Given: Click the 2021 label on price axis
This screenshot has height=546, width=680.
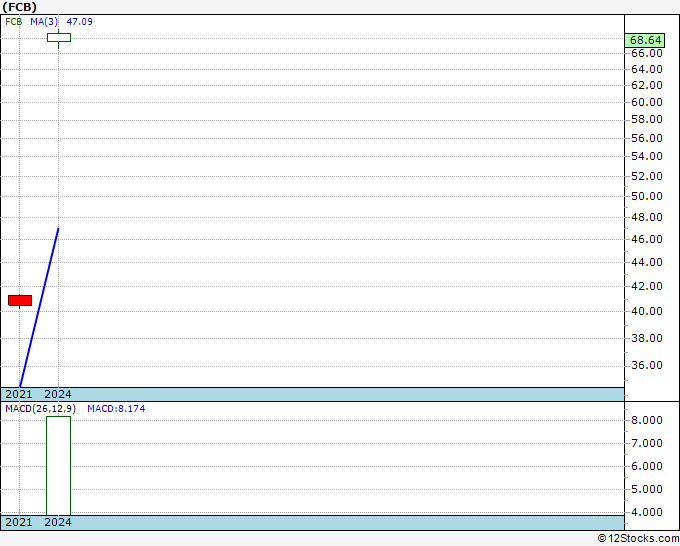Looking at the screenshot, I should tap(19, 394).
